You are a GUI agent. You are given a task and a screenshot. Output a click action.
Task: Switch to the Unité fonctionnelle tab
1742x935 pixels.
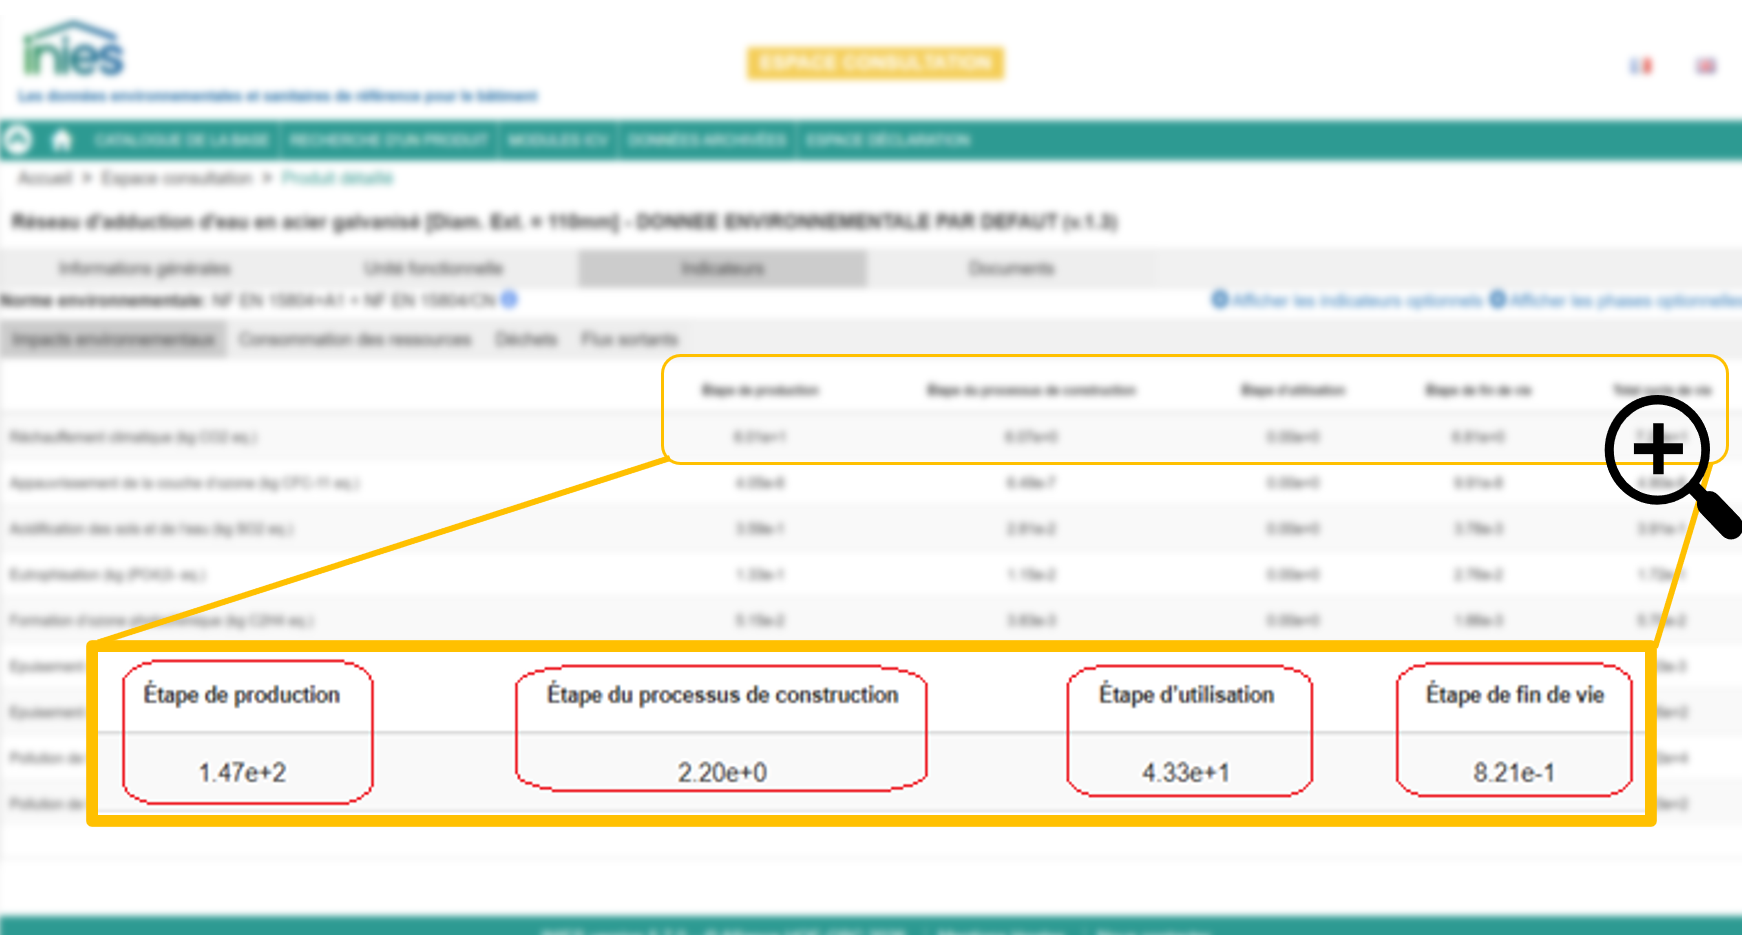(433, 268)
